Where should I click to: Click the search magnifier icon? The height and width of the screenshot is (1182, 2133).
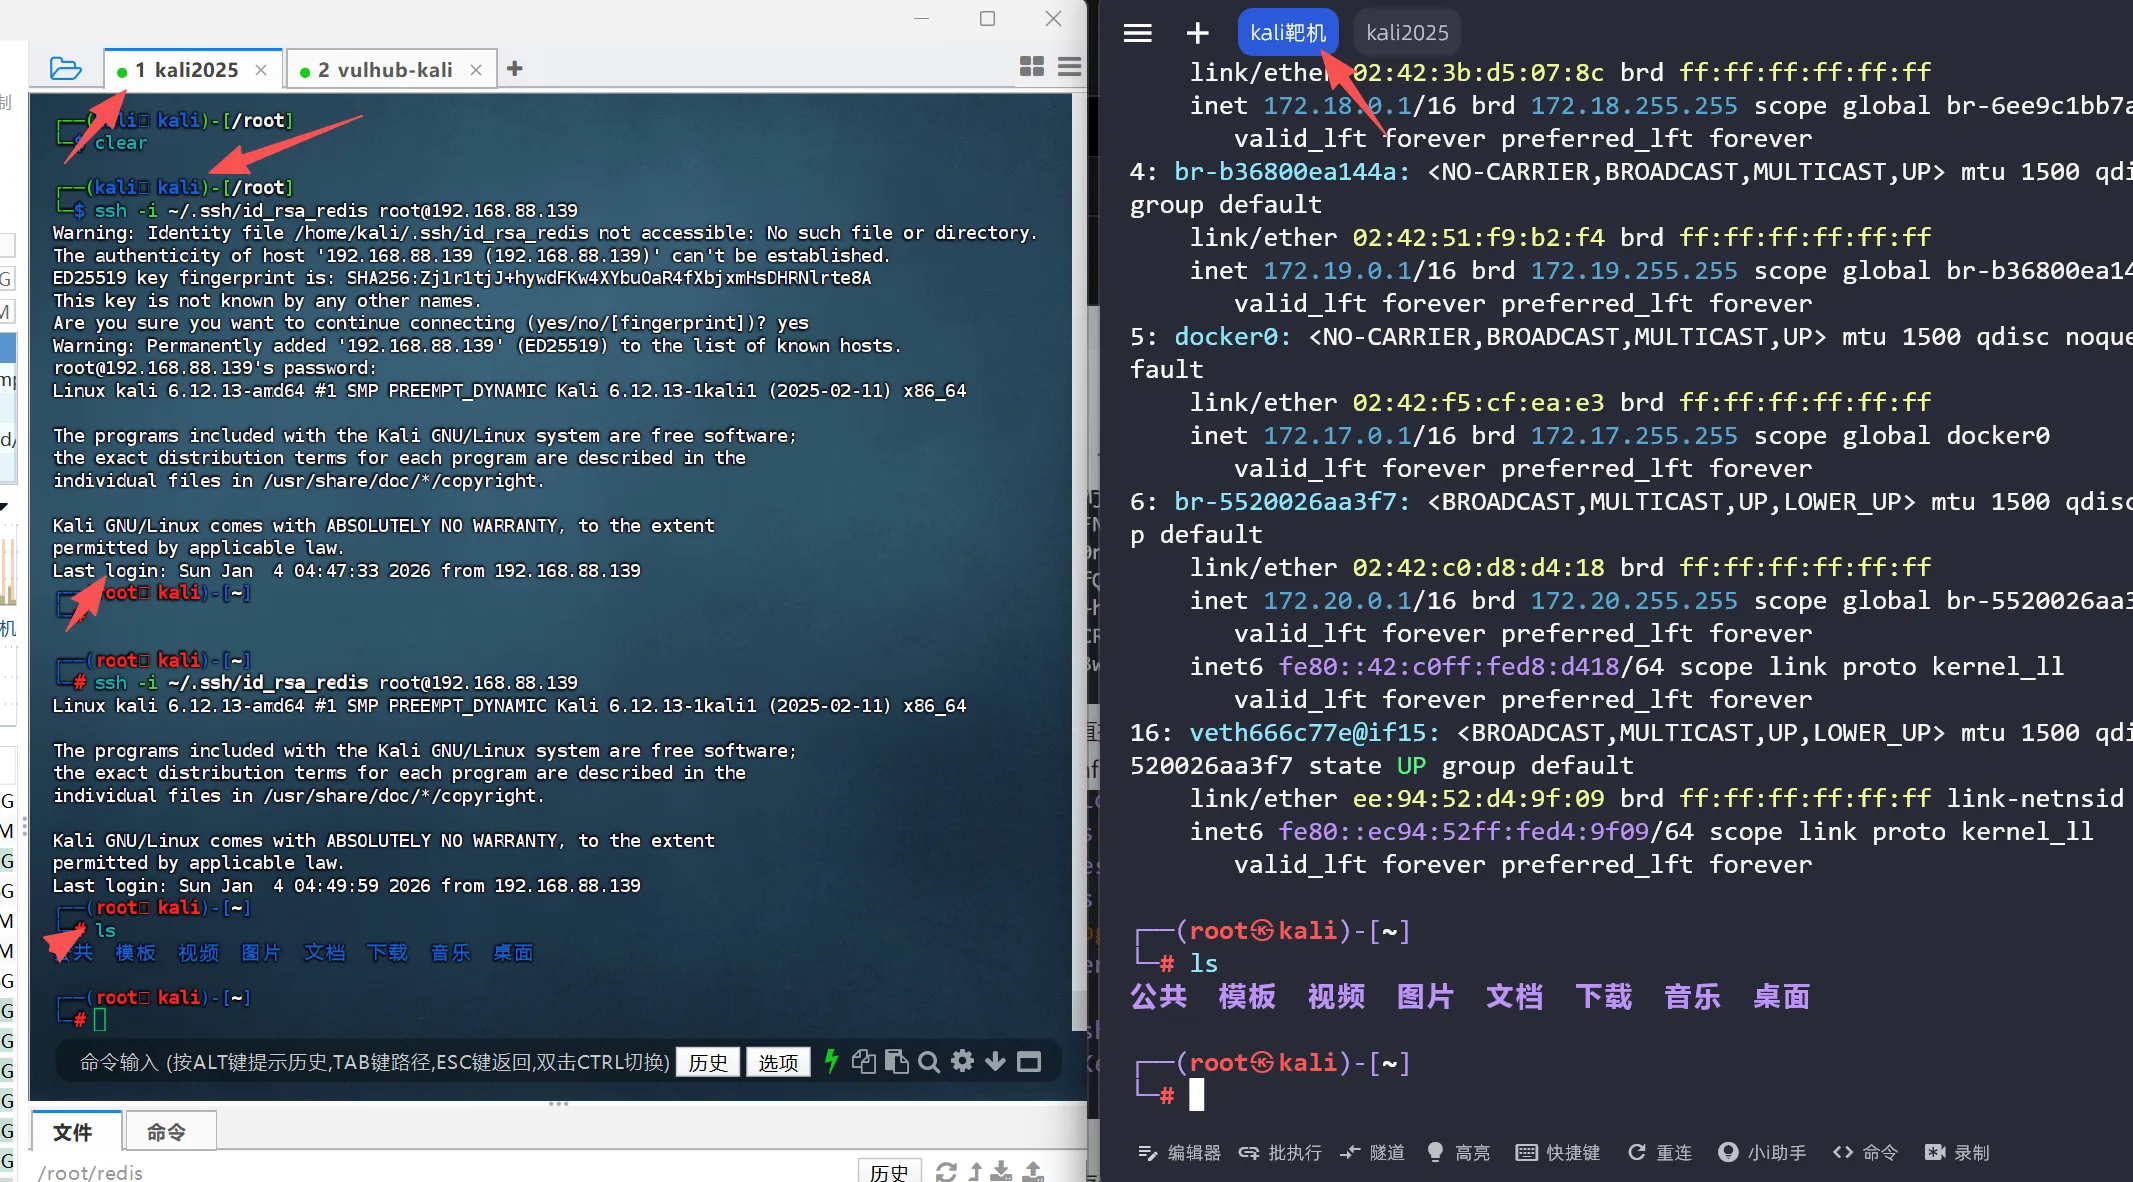click(x=929, y=1061)
